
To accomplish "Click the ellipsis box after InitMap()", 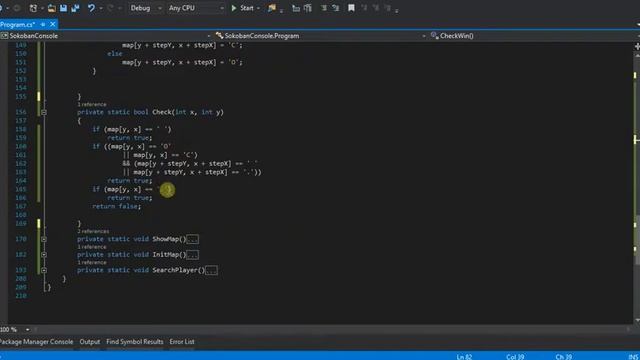I will pyautogui.click(x=192, y=255).
